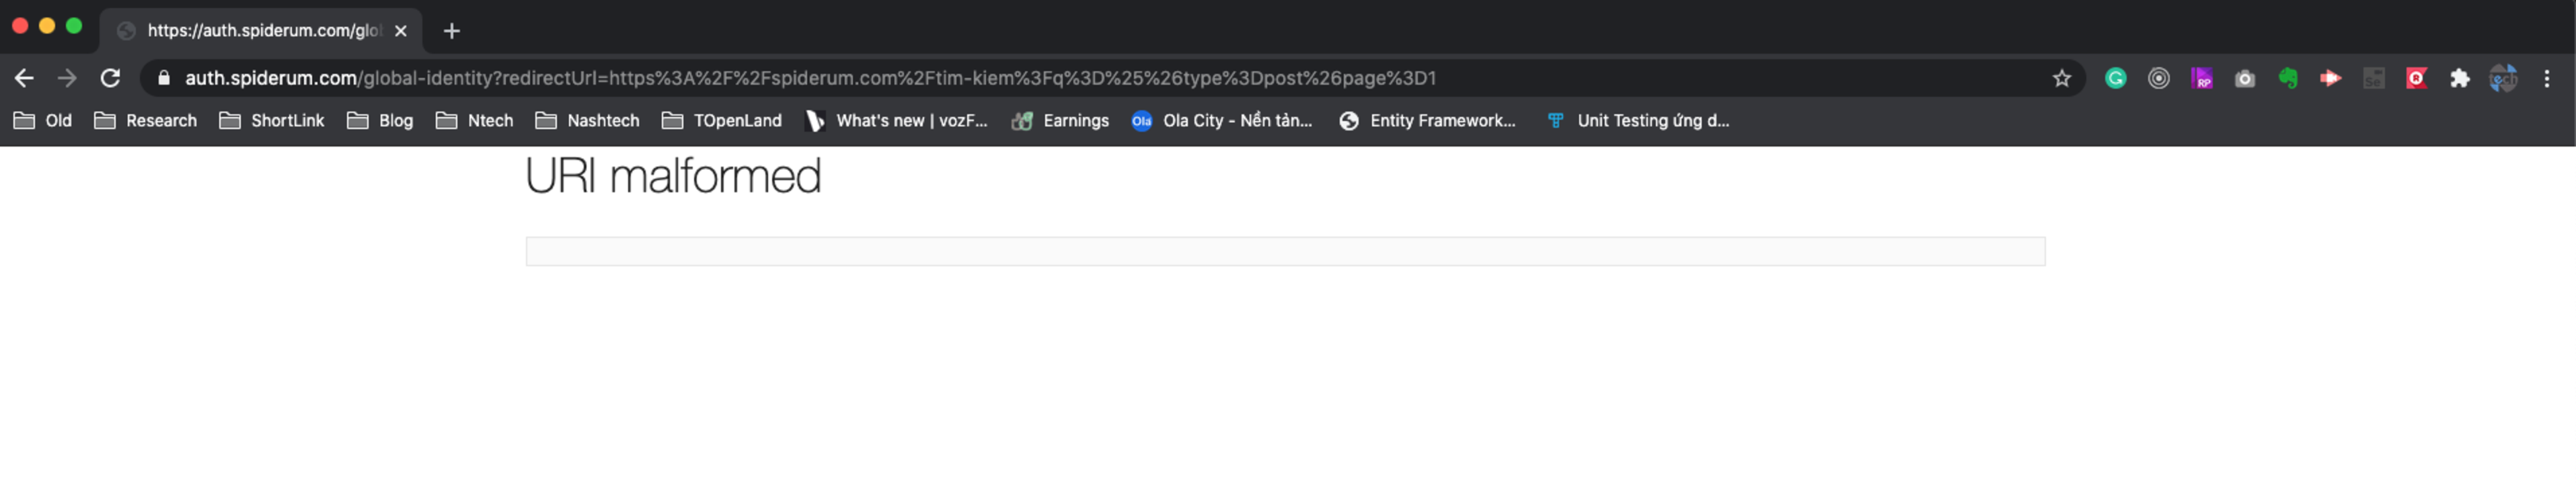
Task: Go back to the previous page
Action: 24,78
